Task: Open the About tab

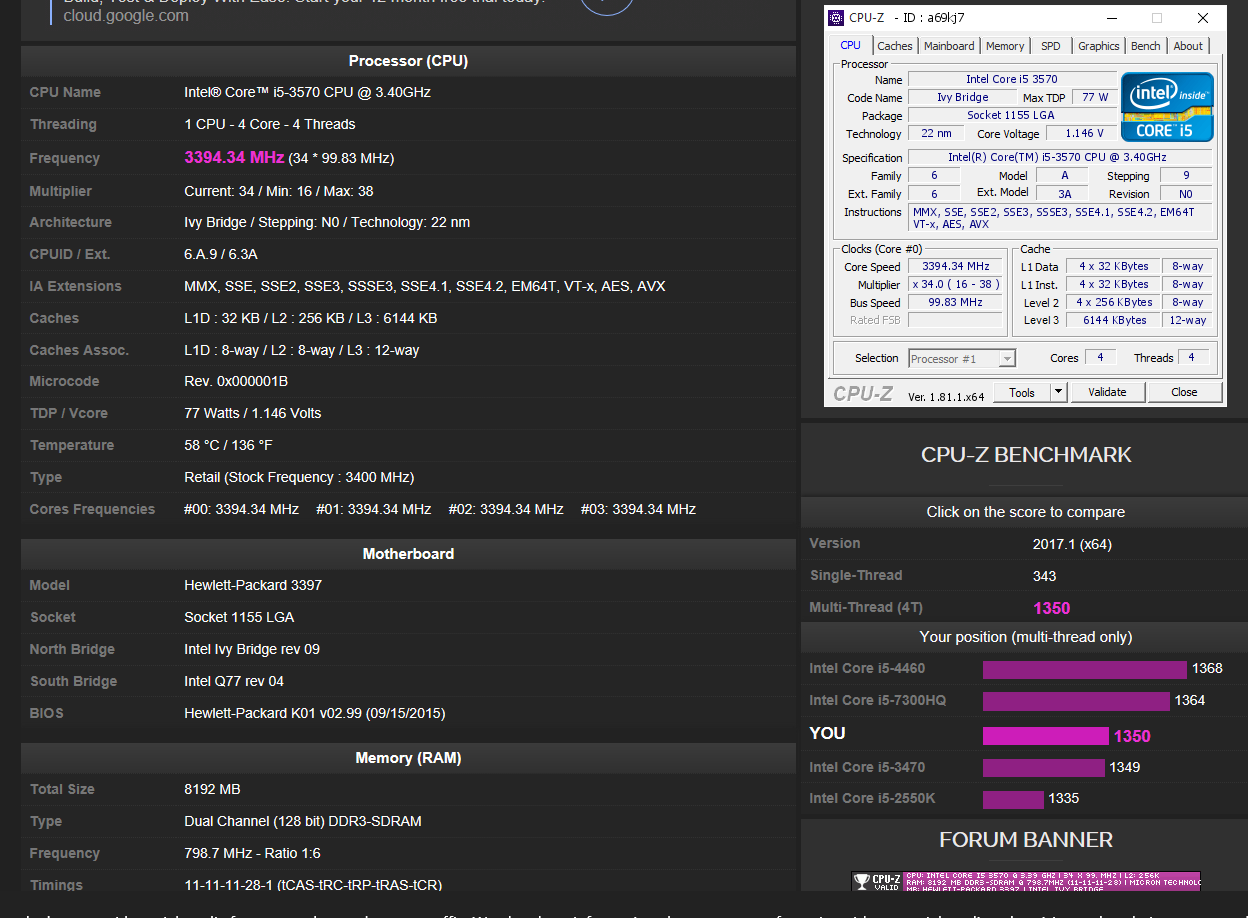Action: point(1188,46)
